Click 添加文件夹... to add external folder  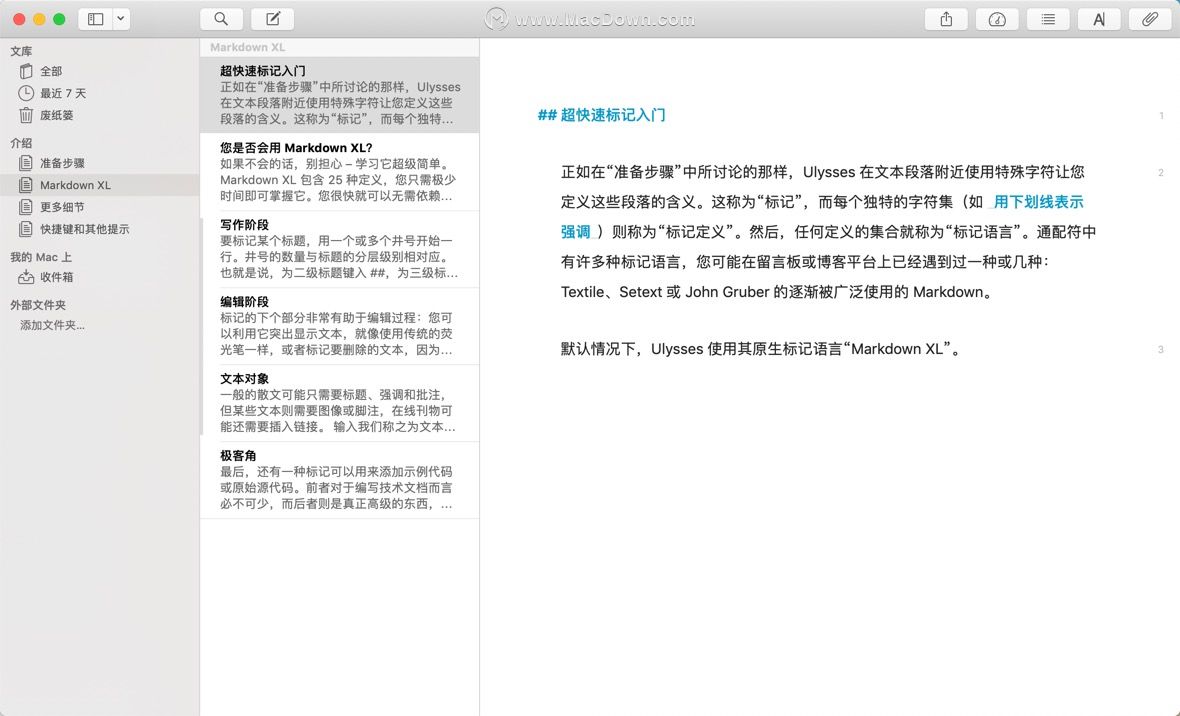click(52, 325)
